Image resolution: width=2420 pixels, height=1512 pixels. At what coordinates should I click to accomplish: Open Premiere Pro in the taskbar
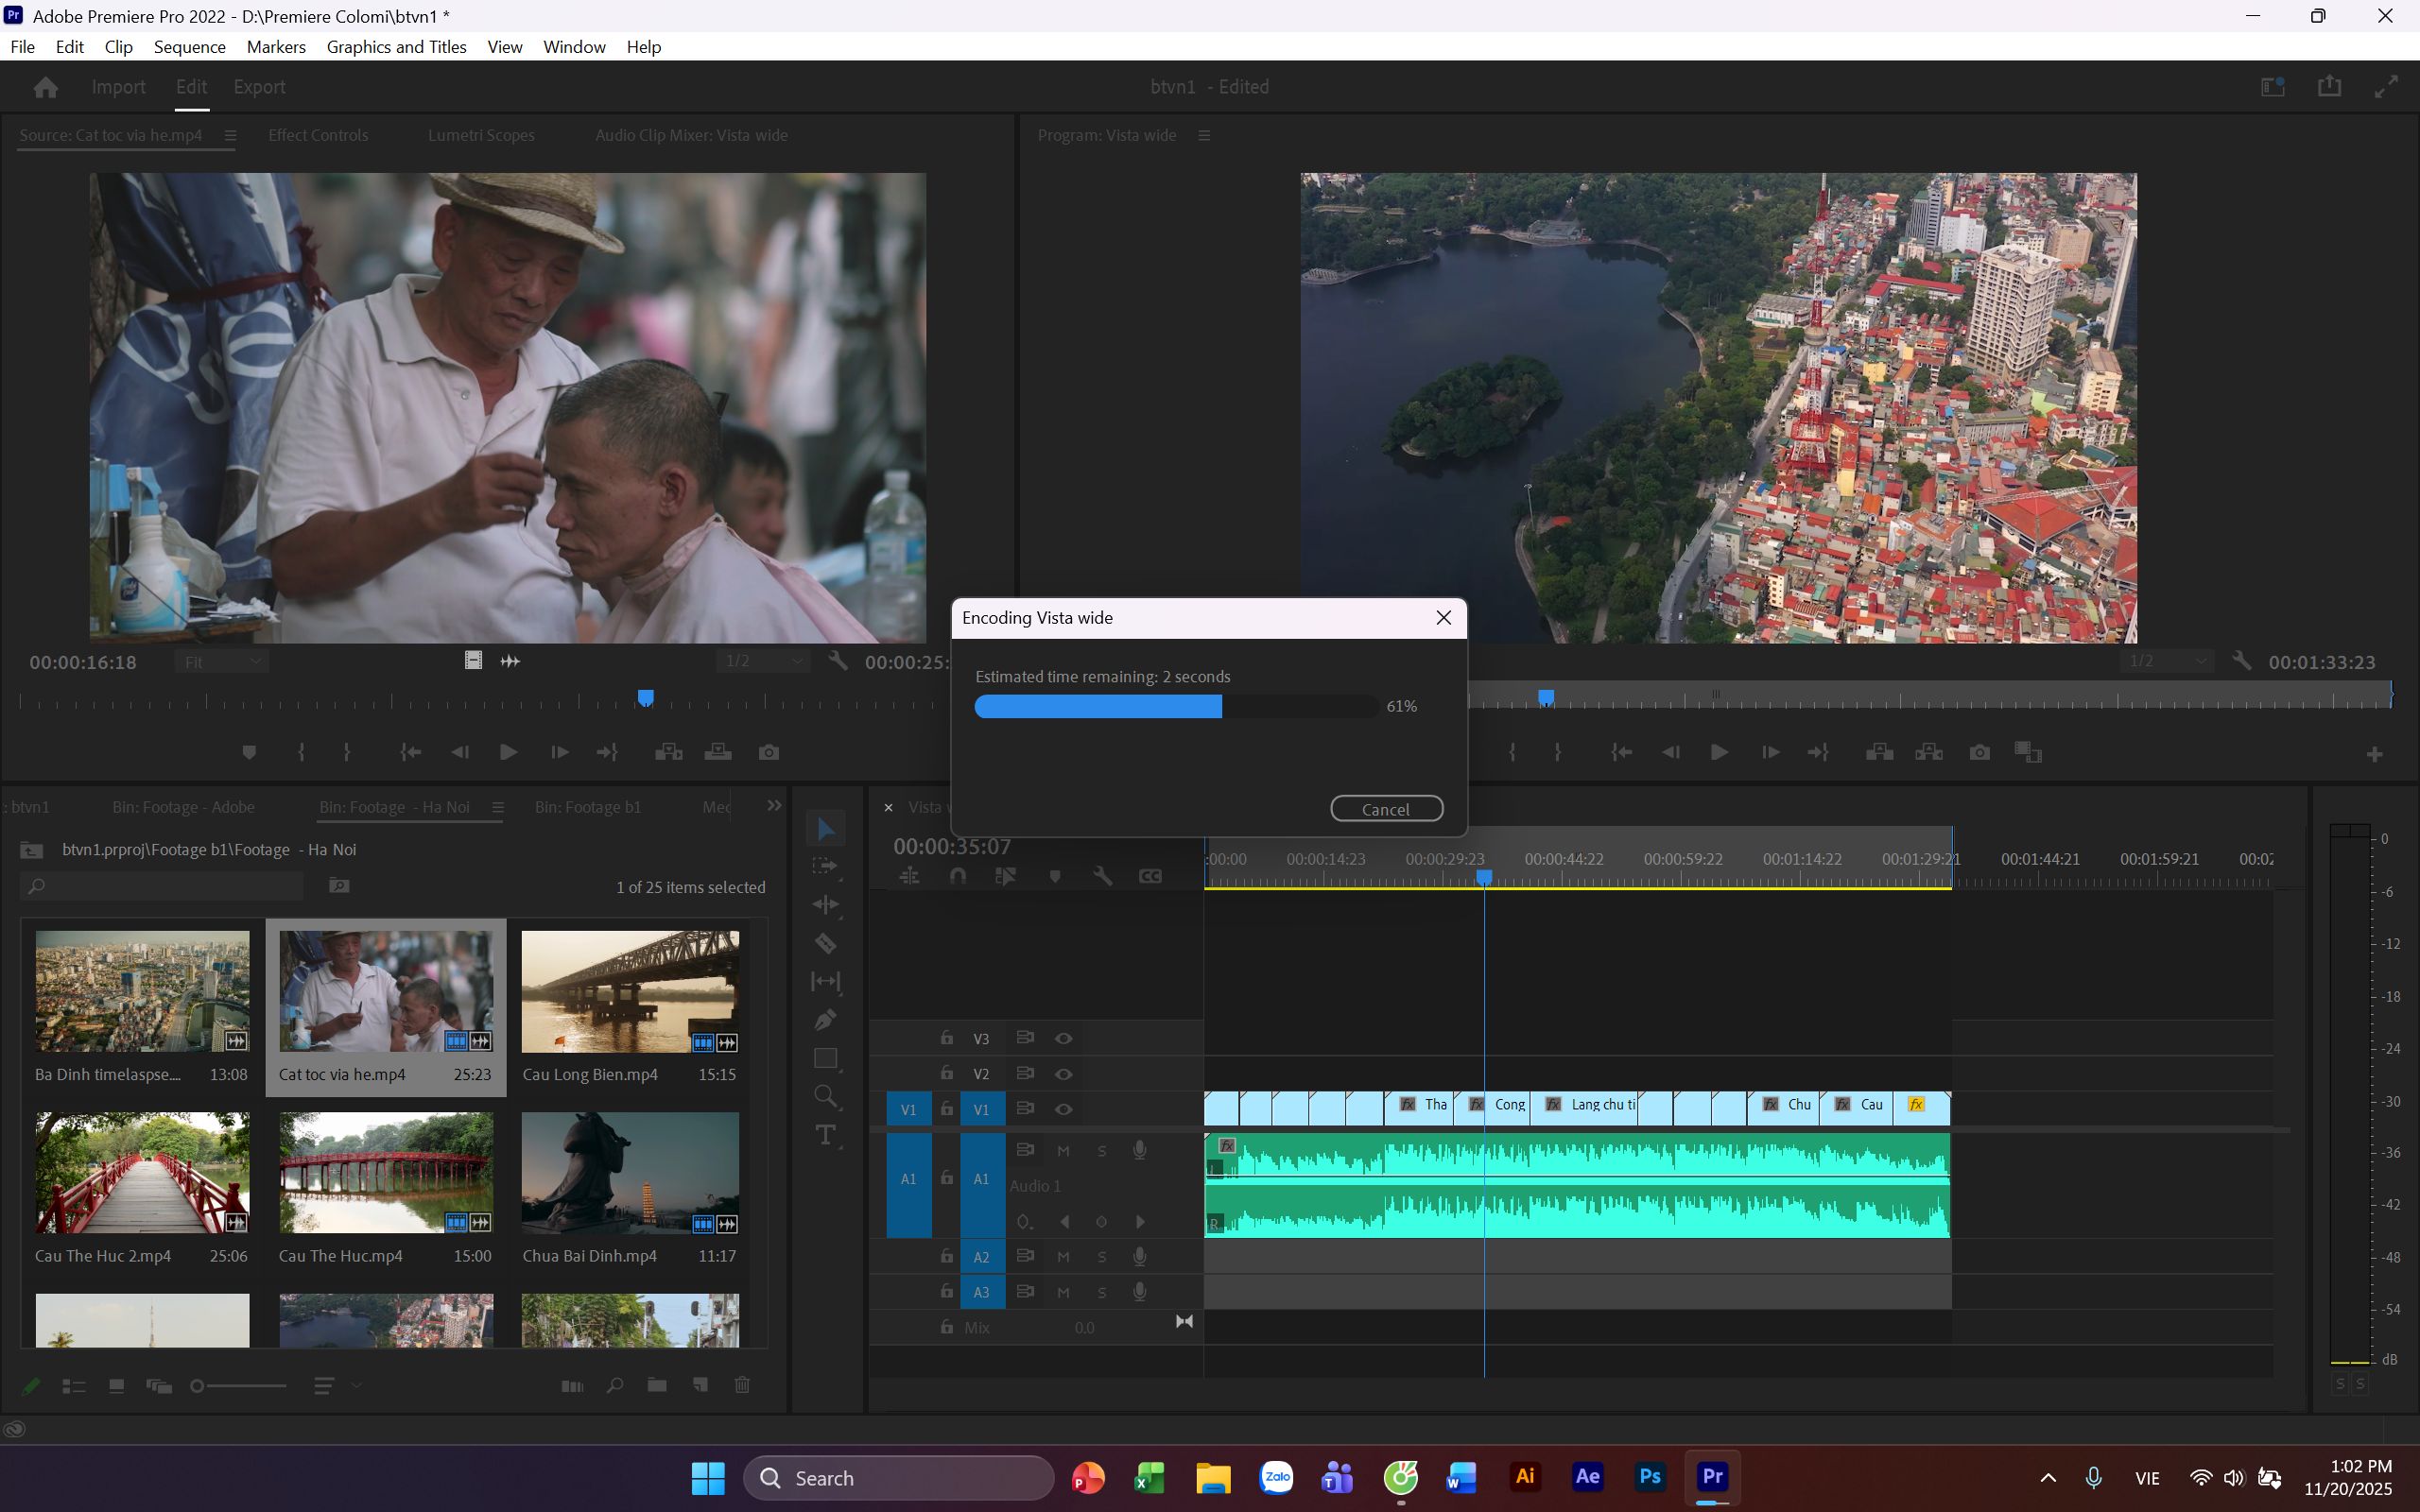point(1712,1477)
